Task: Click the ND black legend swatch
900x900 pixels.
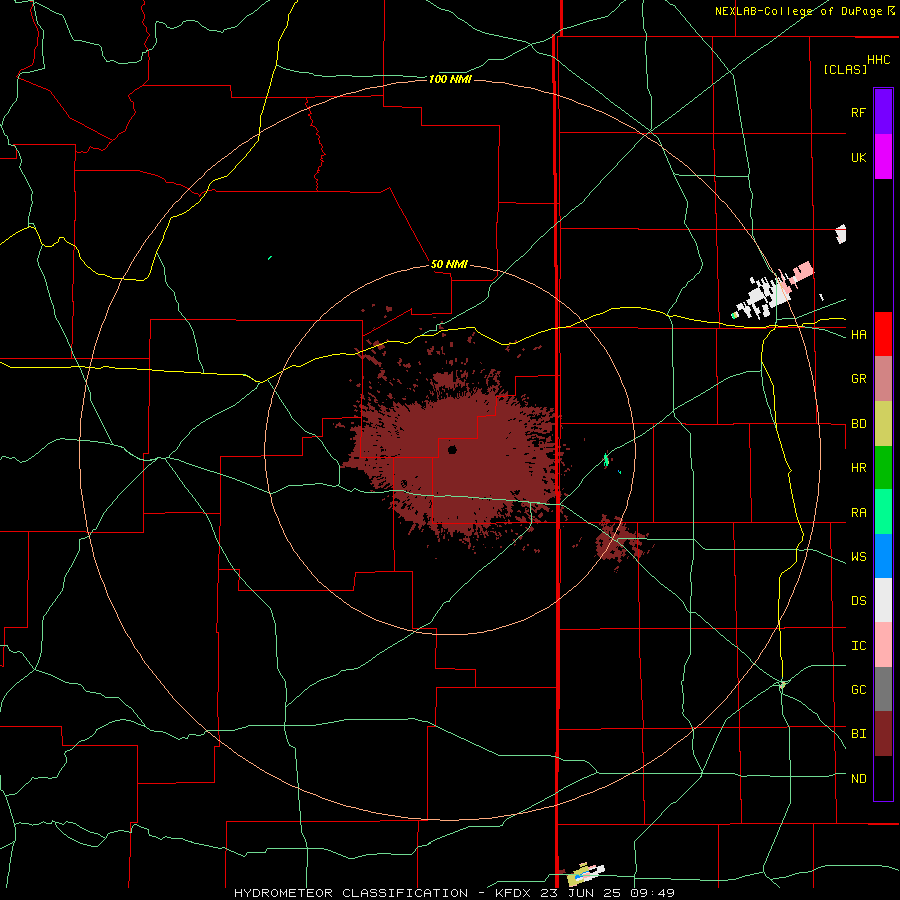Action: click(883, 778)
